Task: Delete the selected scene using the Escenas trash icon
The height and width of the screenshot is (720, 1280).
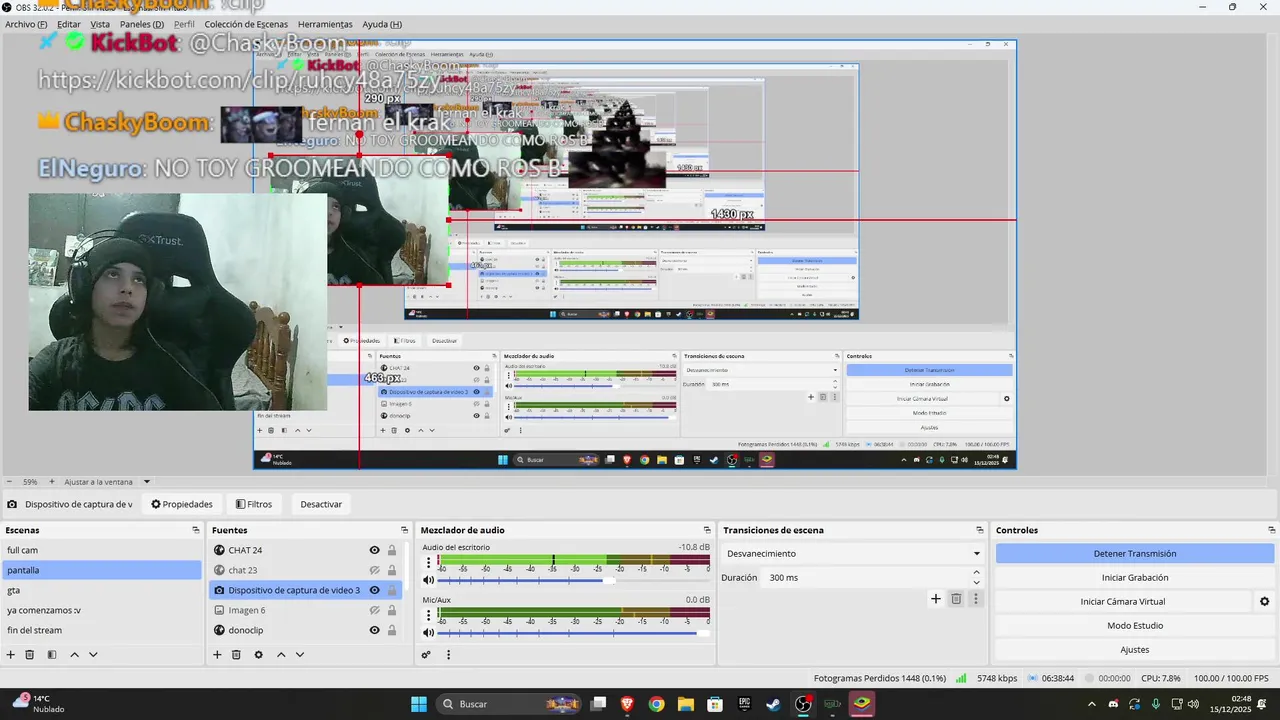Action: click(30, 655)
